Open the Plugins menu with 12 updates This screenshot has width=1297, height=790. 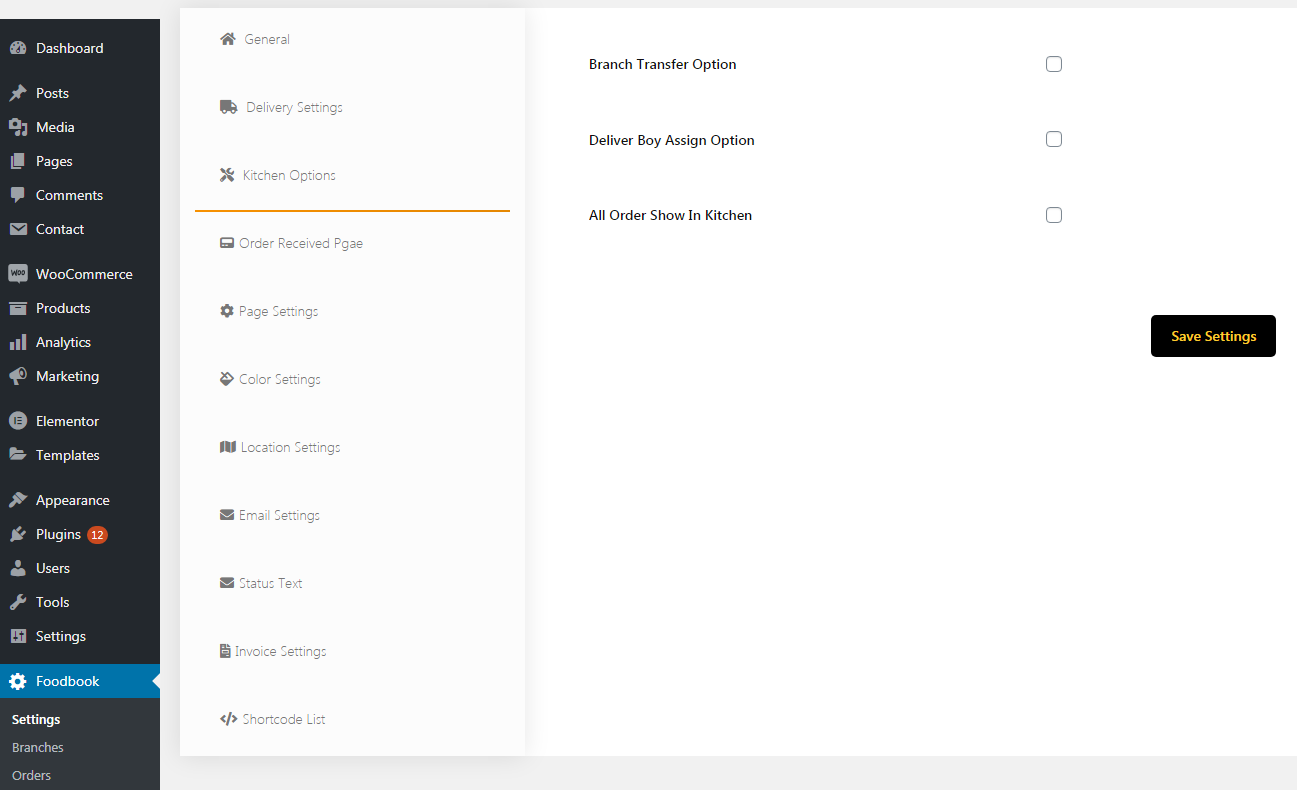pyautogui.click(x=59, y=534)
